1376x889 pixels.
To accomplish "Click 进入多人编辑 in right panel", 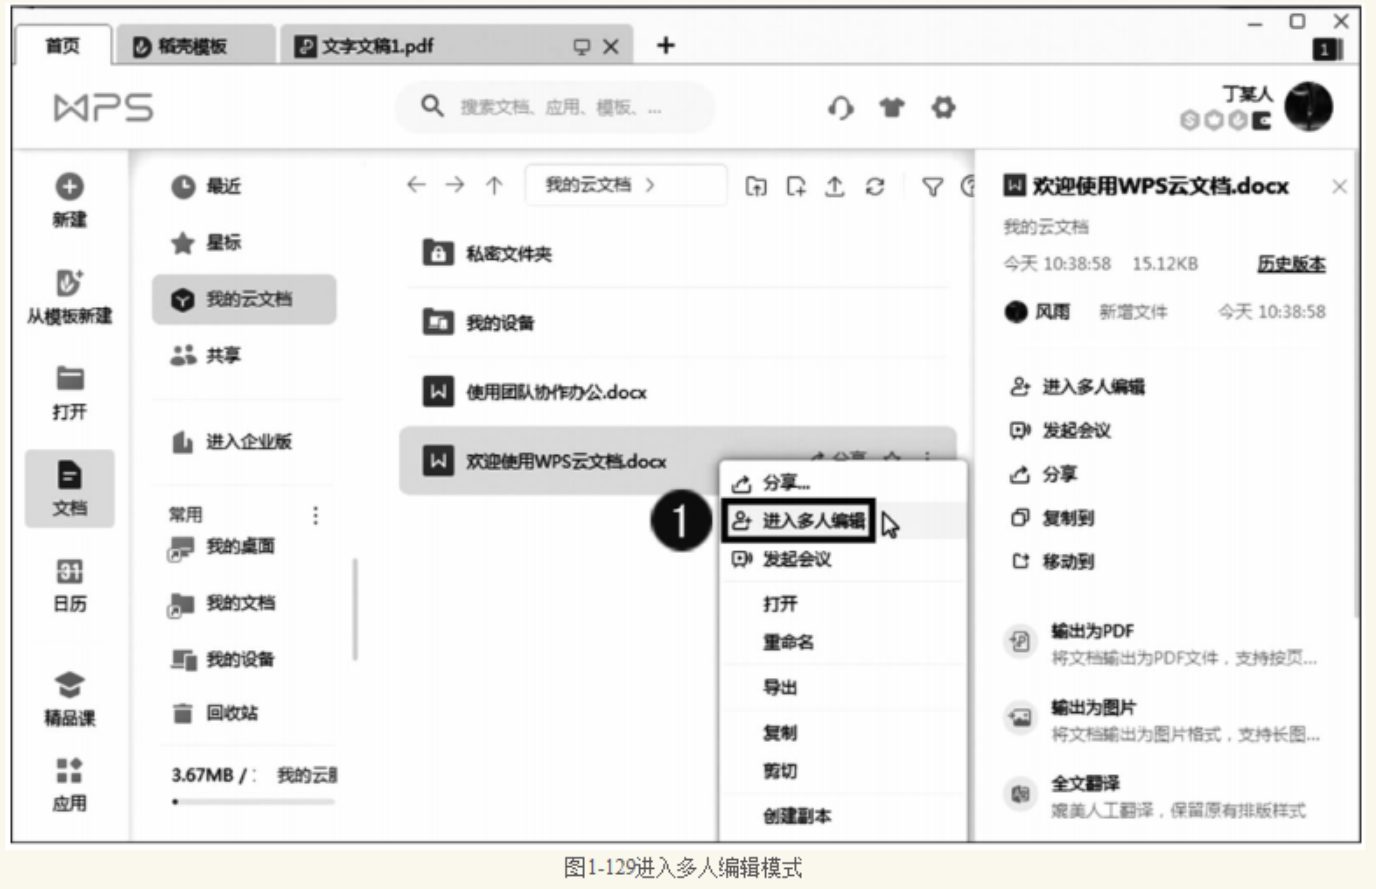I will (1077, 386).
